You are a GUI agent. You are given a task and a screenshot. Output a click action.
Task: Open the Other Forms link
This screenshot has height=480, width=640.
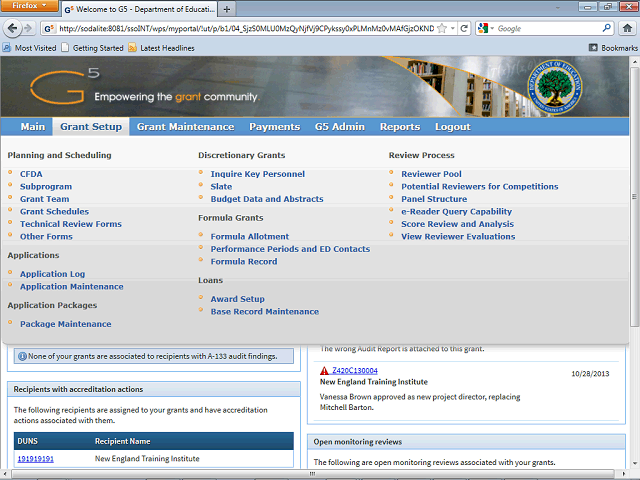point(46,237)
